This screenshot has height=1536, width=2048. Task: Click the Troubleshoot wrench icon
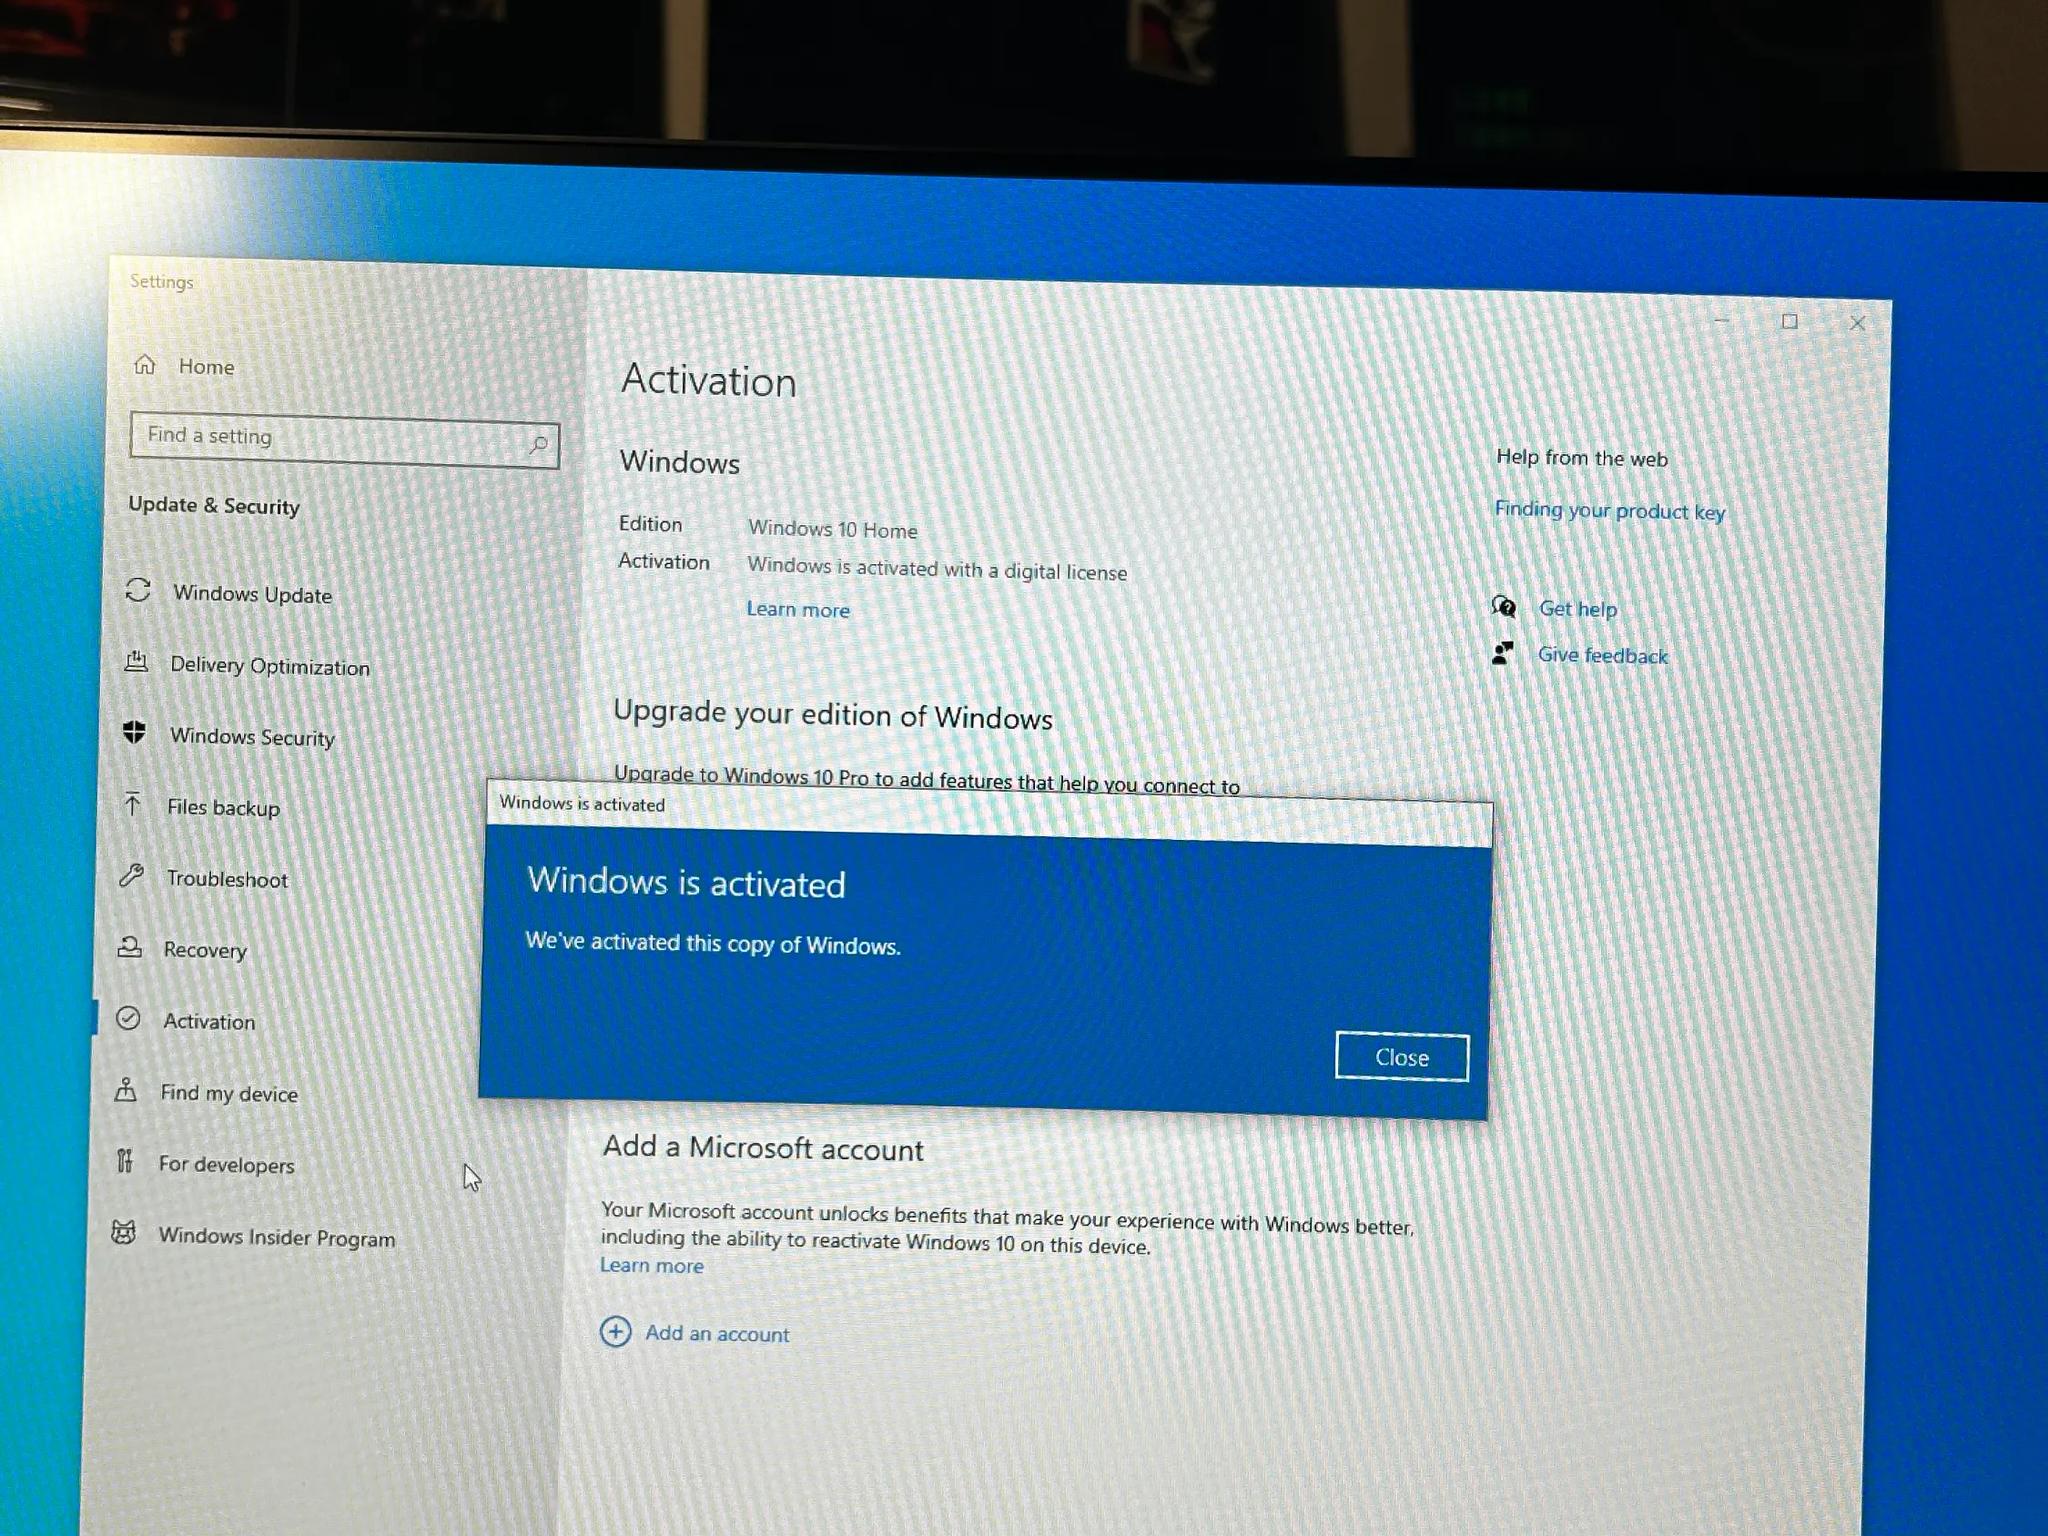131,875
